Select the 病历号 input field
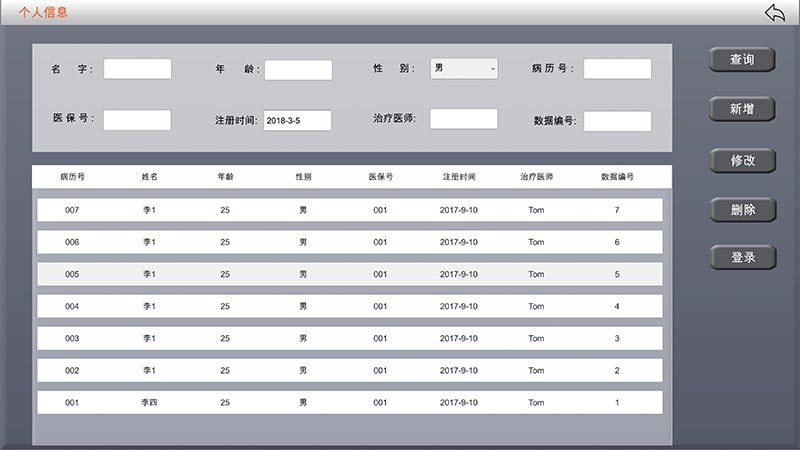This screenshot has width=800, height=450. [617, 69]
